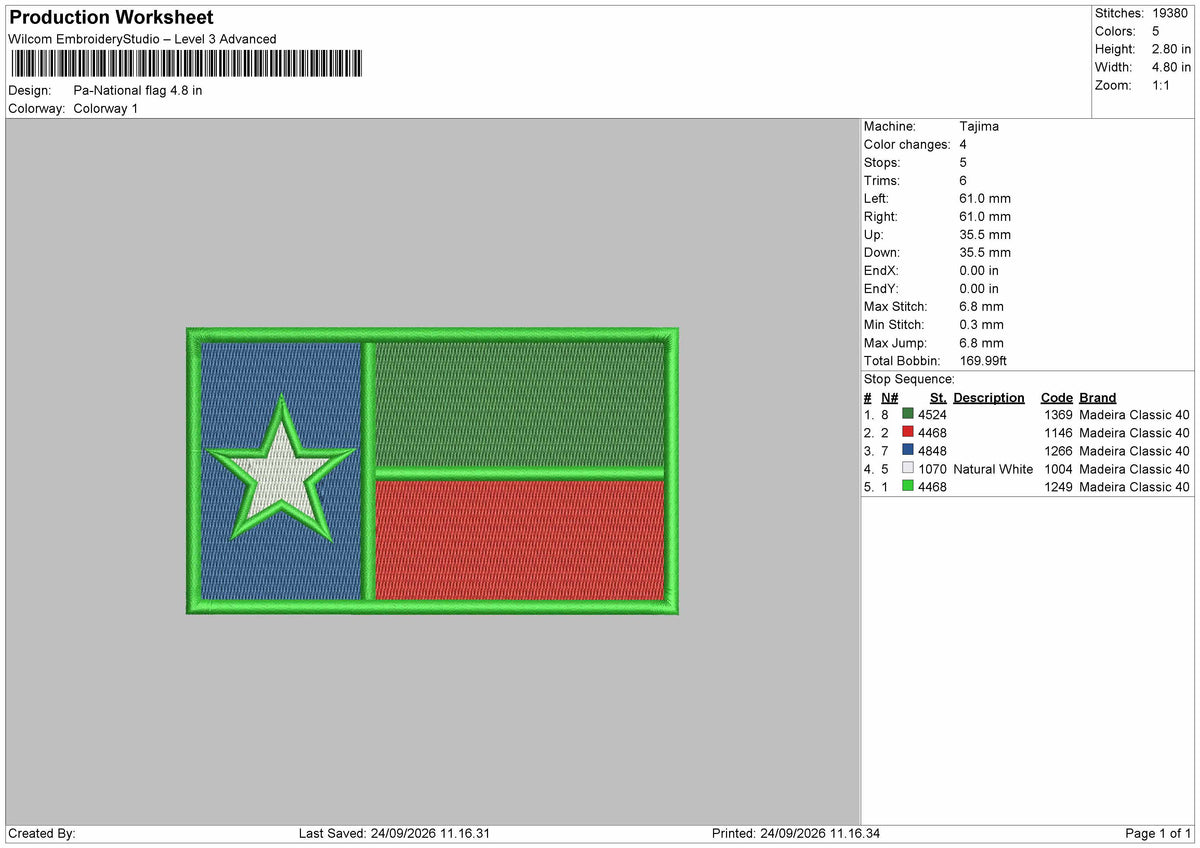This screenshot has width=1200, height=848.
Task: Click thread code '1266'
Action: click(1058, 450)
